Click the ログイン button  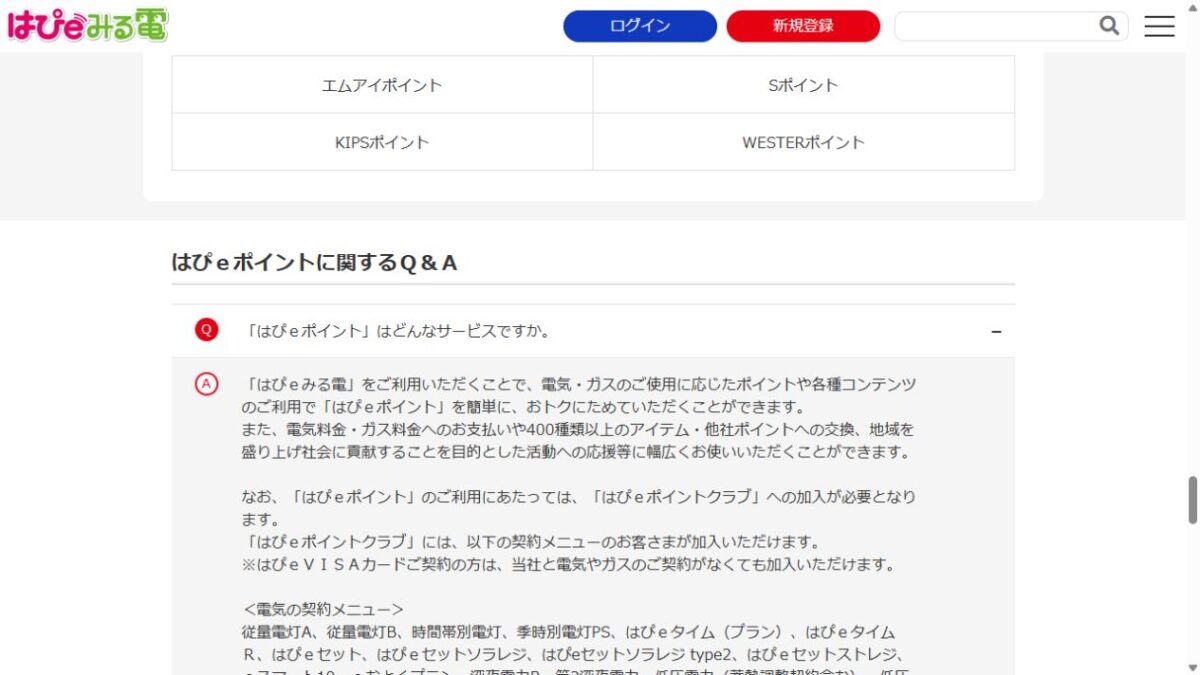640,26
